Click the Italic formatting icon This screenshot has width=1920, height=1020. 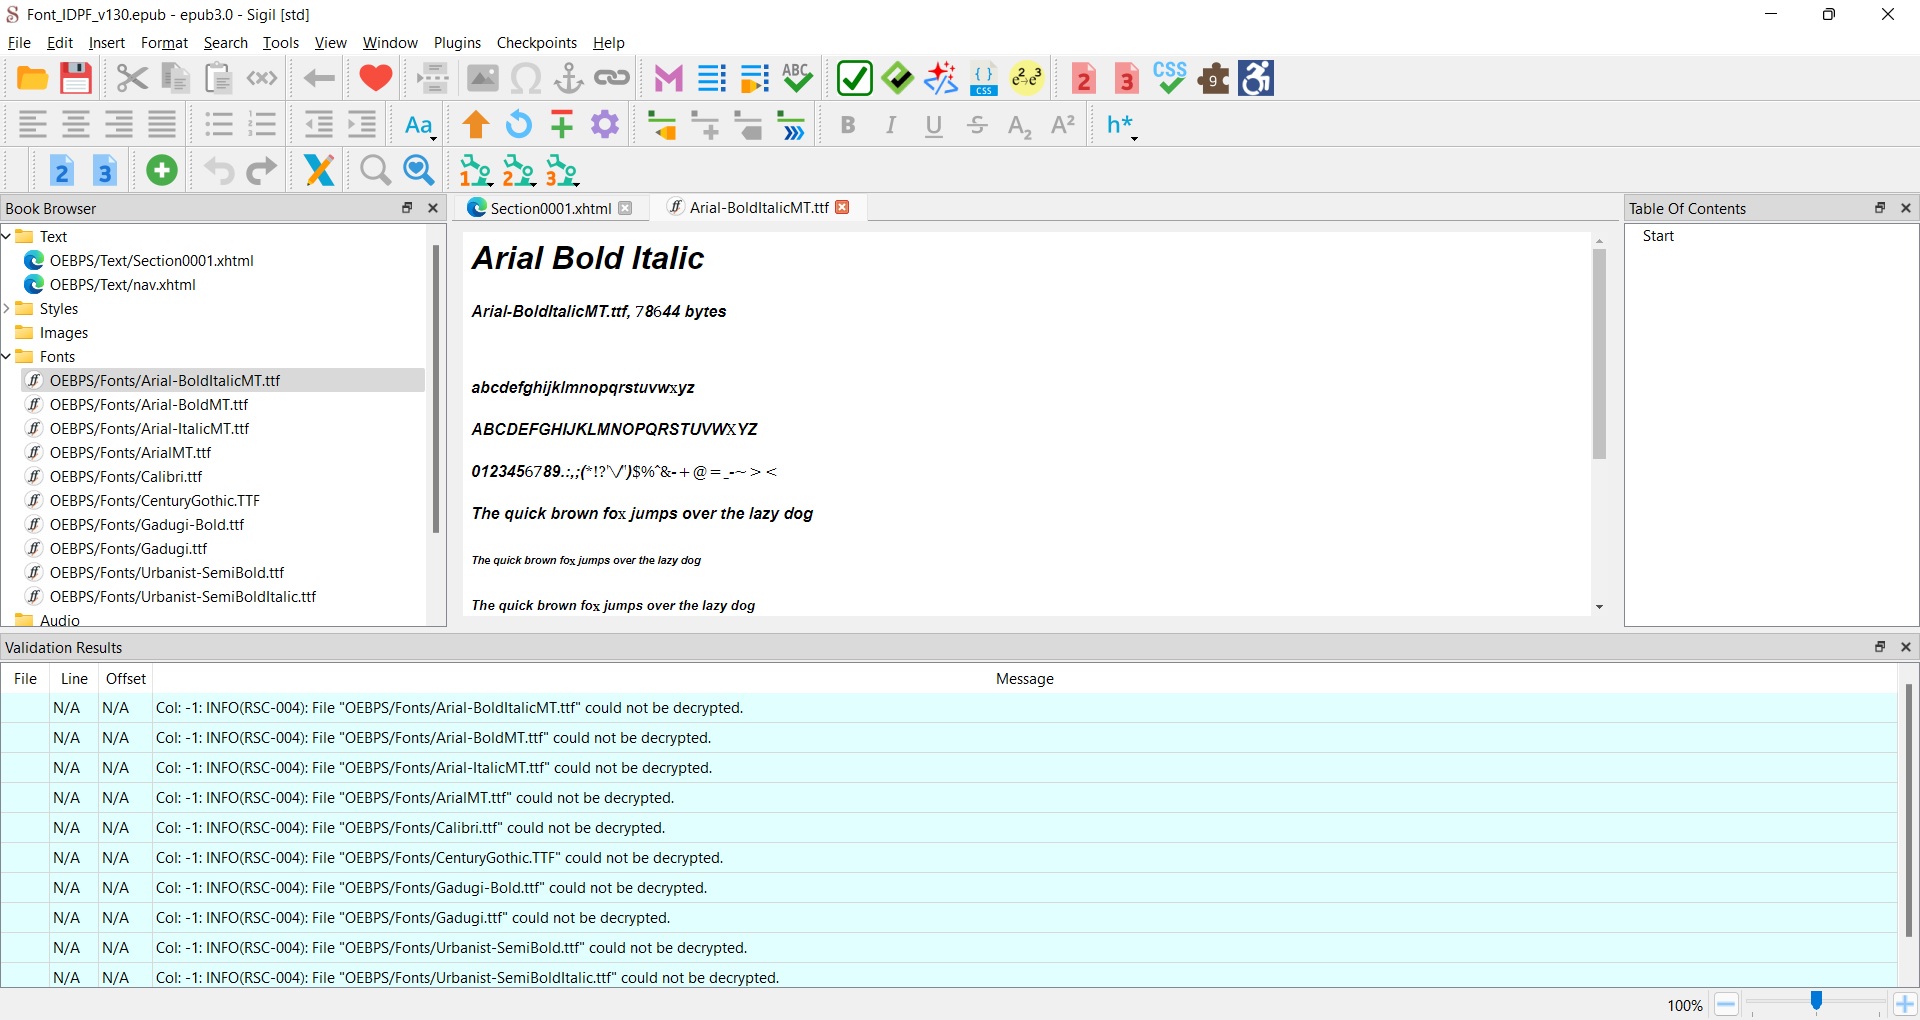pyautogui.click(x=891, y=125)
